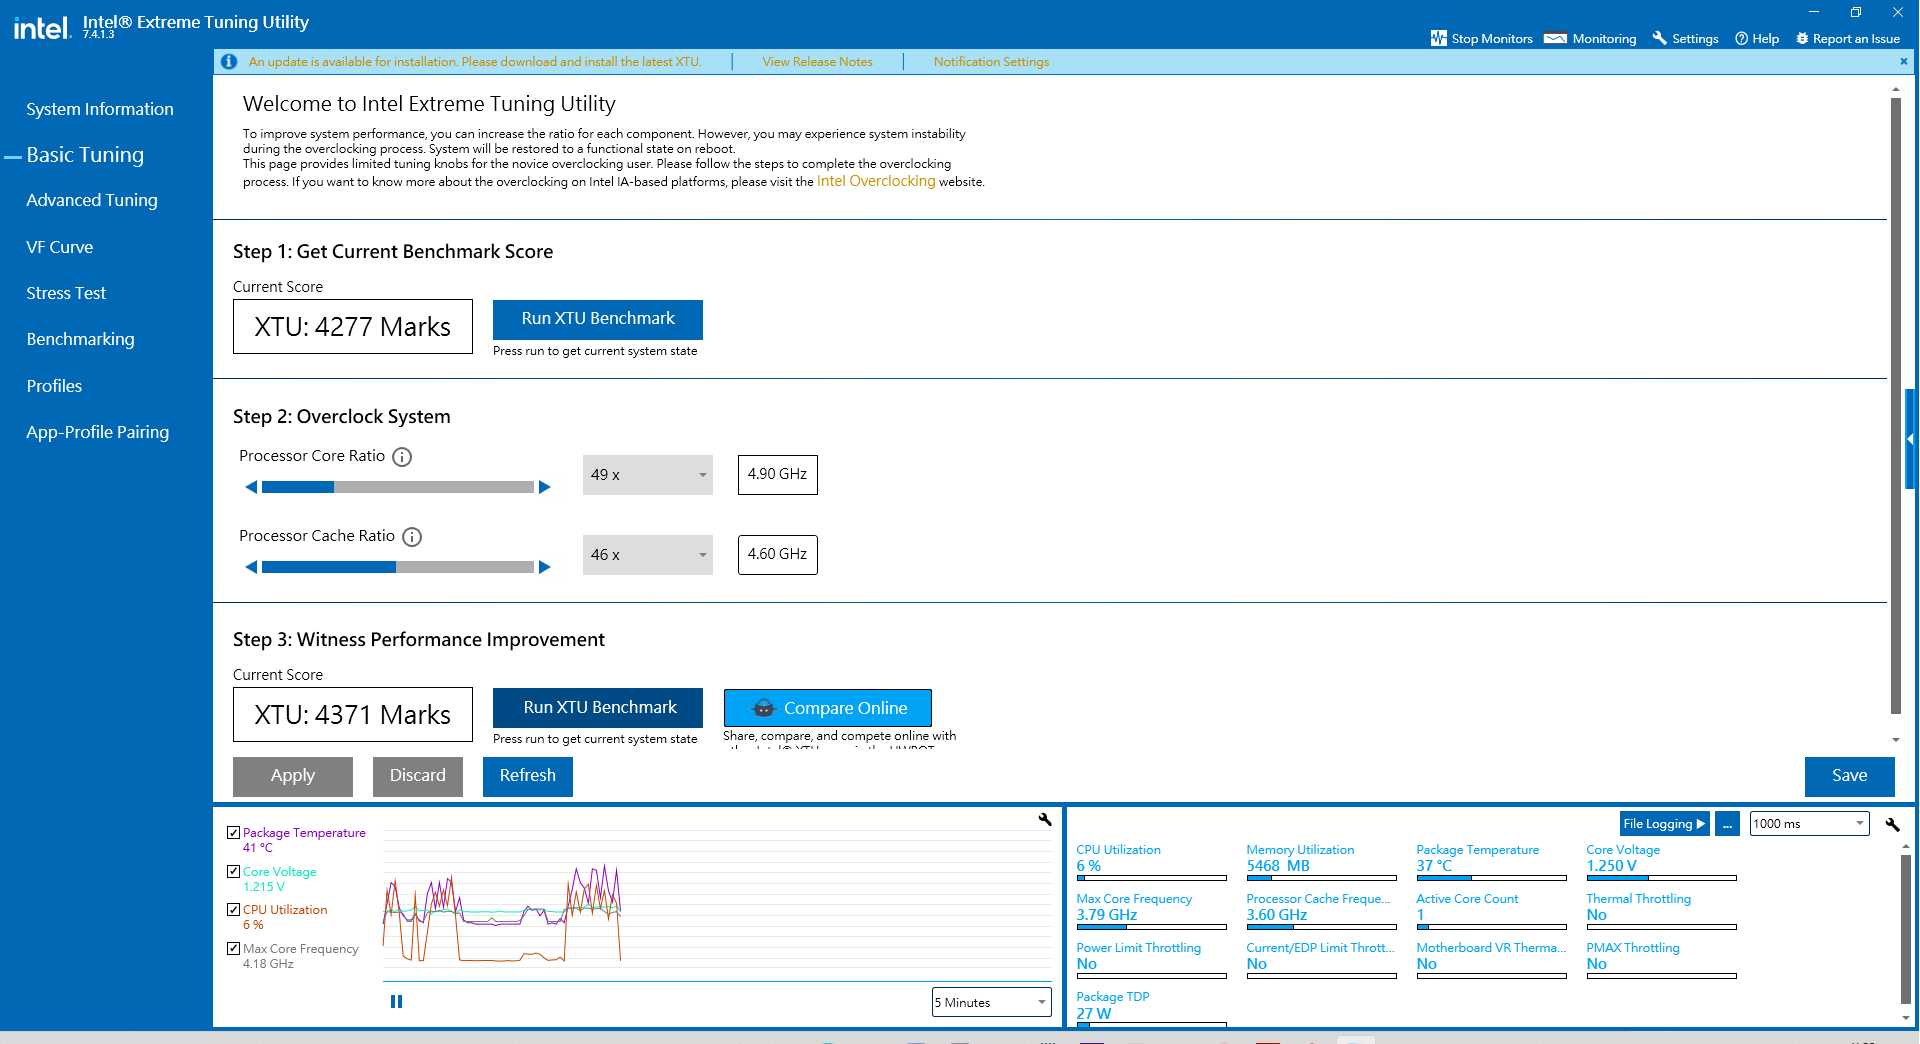Viewport: 1920px width, 1044px height.
Task: Decrease Processor Core Ratio with left arrow
Action: point(251,487)
